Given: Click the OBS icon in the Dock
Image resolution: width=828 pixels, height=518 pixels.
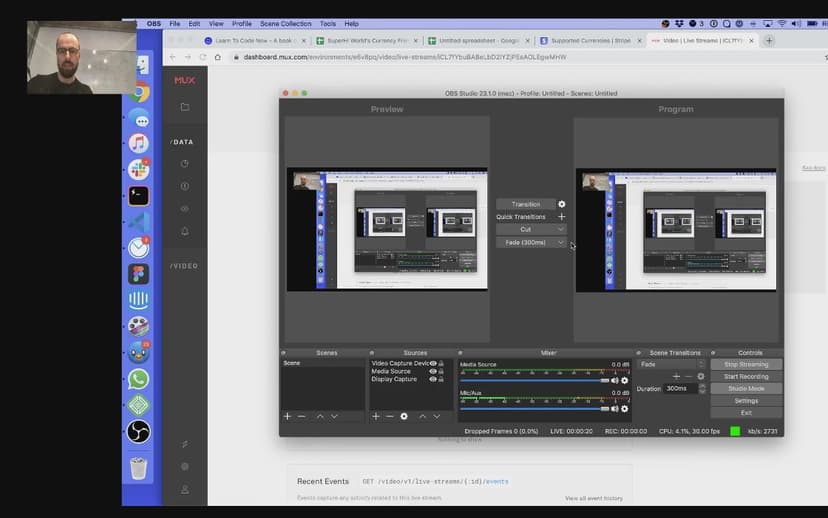Looking at the screenshot, I should pos(139,431).
